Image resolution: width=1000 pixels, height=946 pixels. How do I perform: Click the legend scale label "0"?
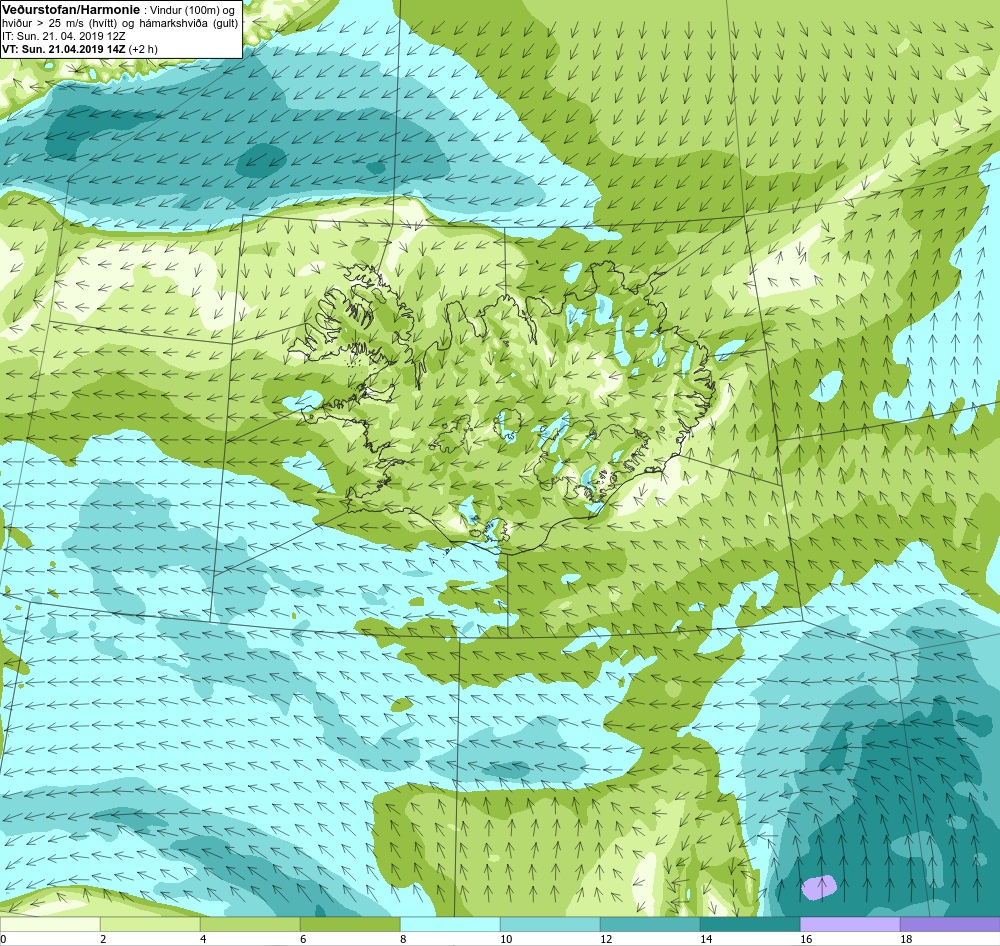[3, 939]
